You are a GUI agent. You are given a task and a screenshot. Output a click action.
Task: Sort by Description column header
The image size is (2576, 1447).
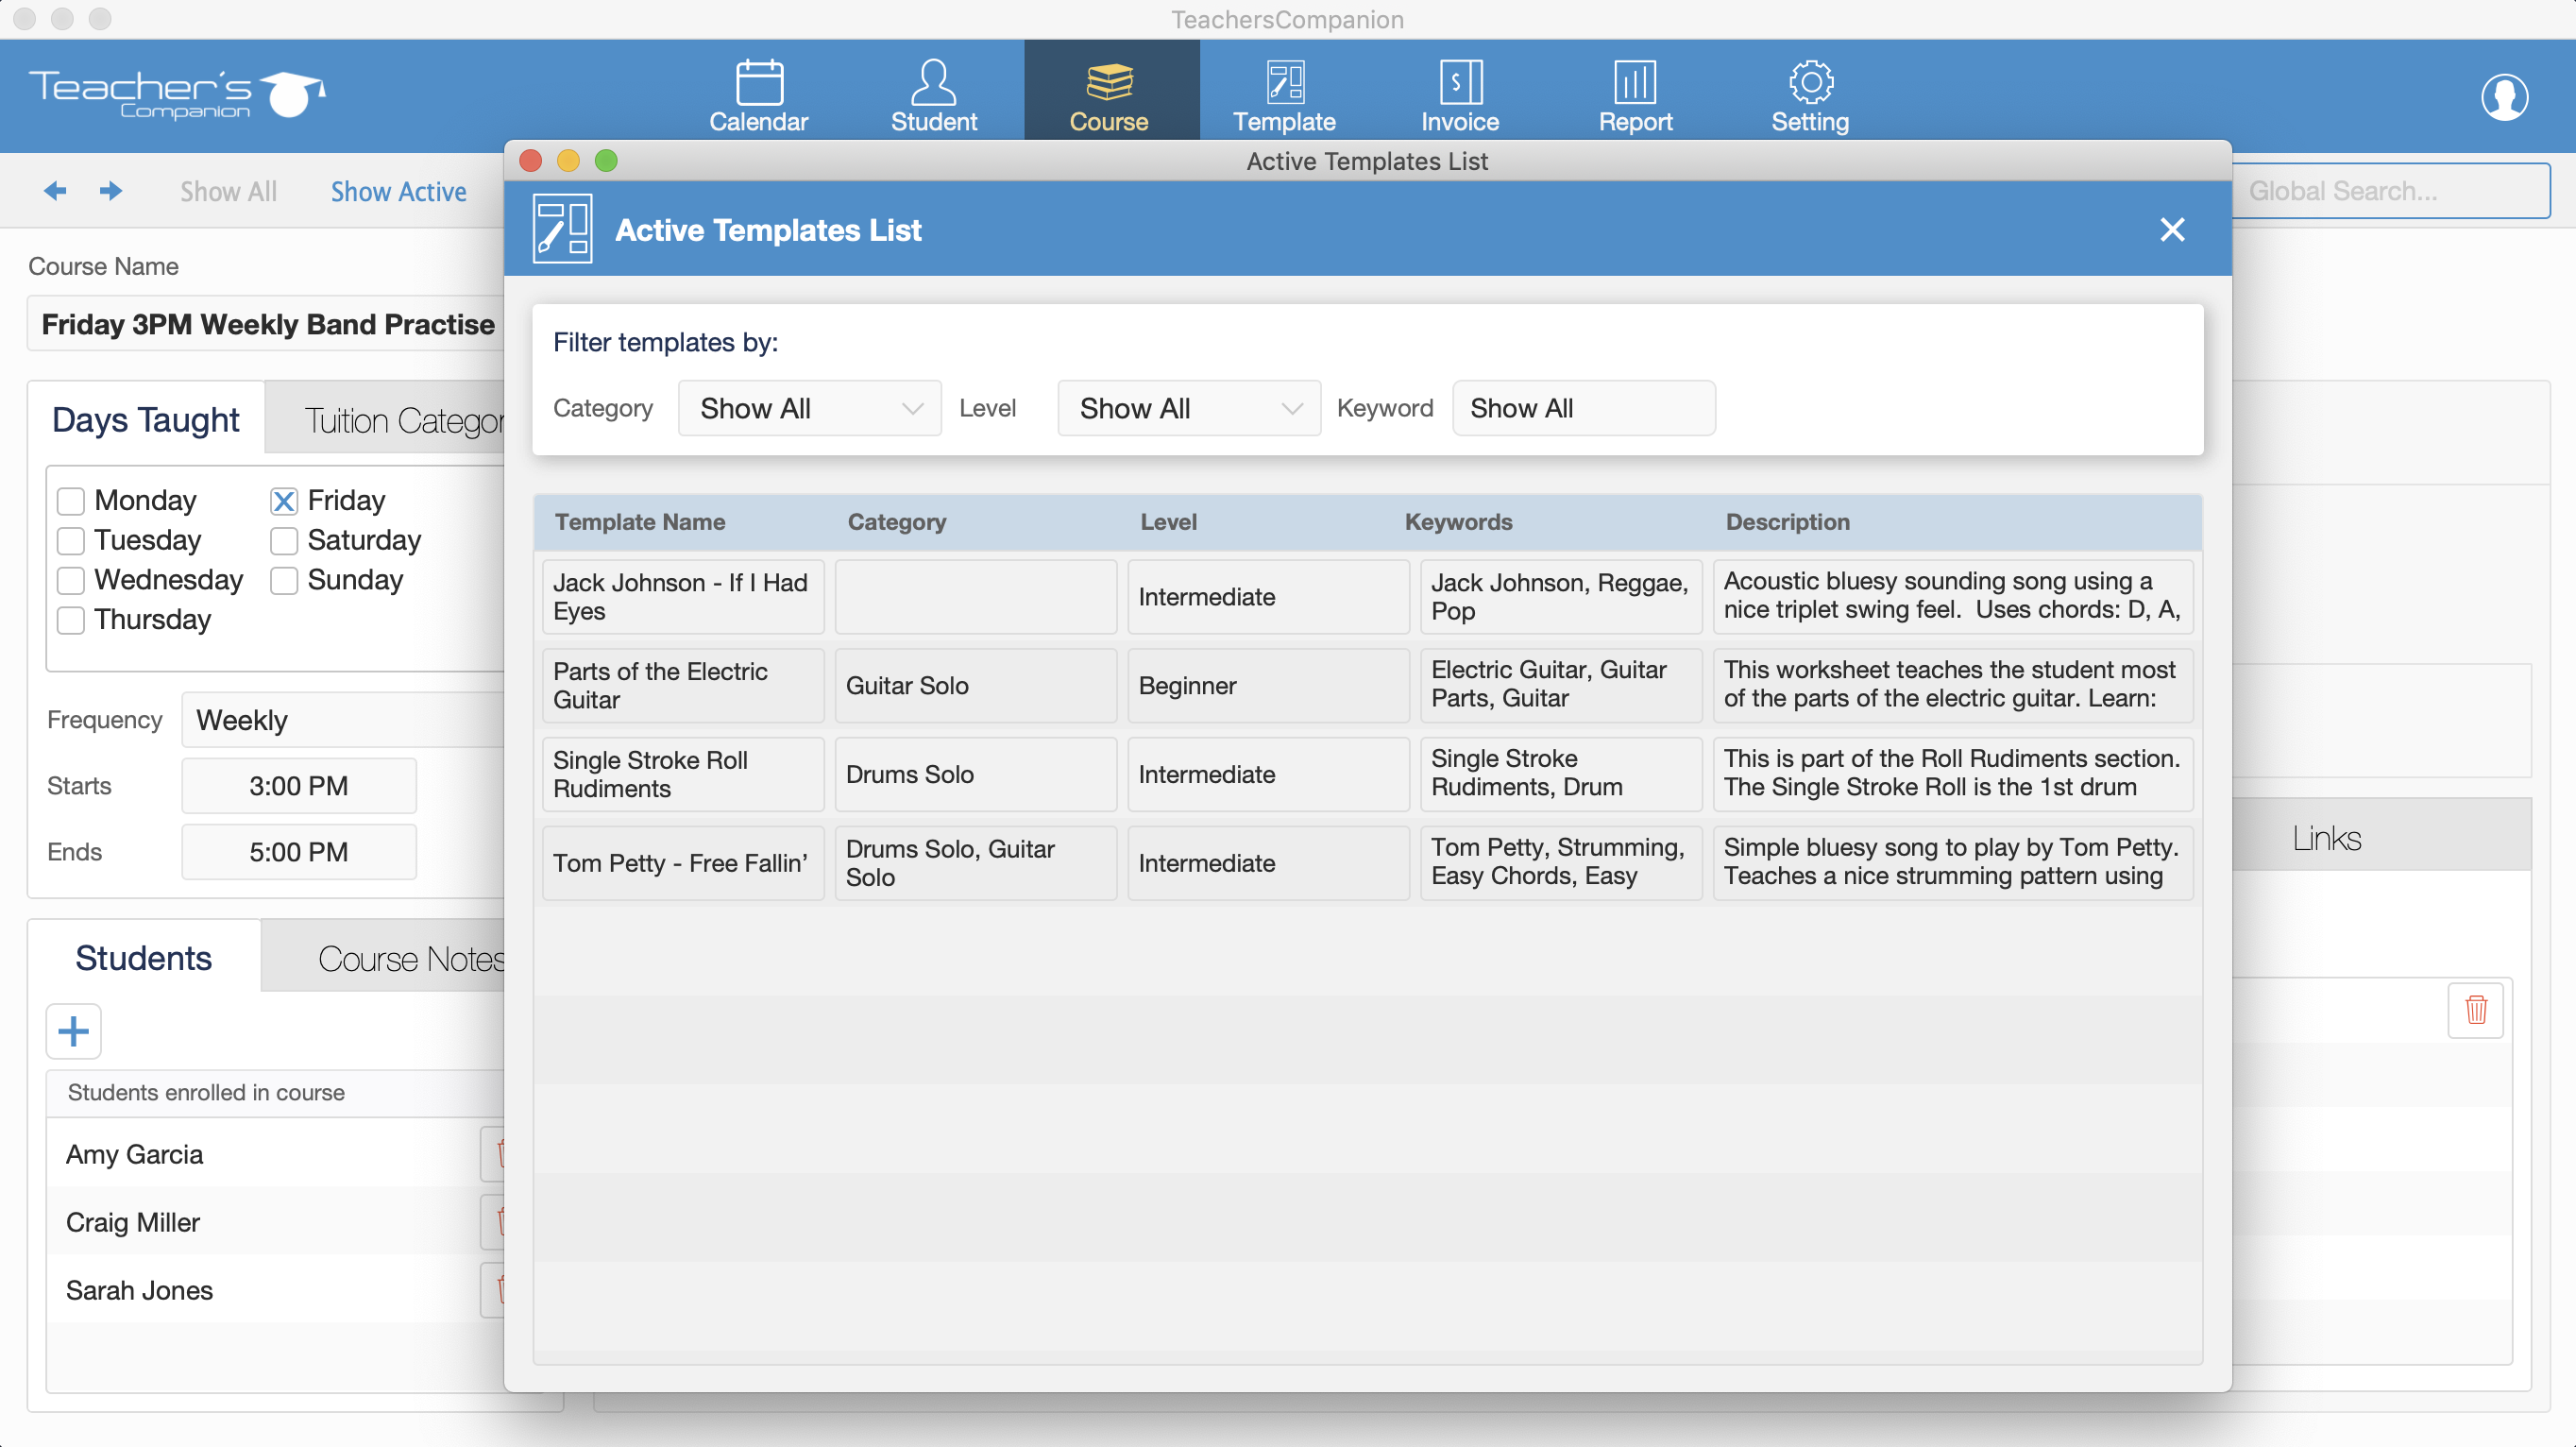1787,521
